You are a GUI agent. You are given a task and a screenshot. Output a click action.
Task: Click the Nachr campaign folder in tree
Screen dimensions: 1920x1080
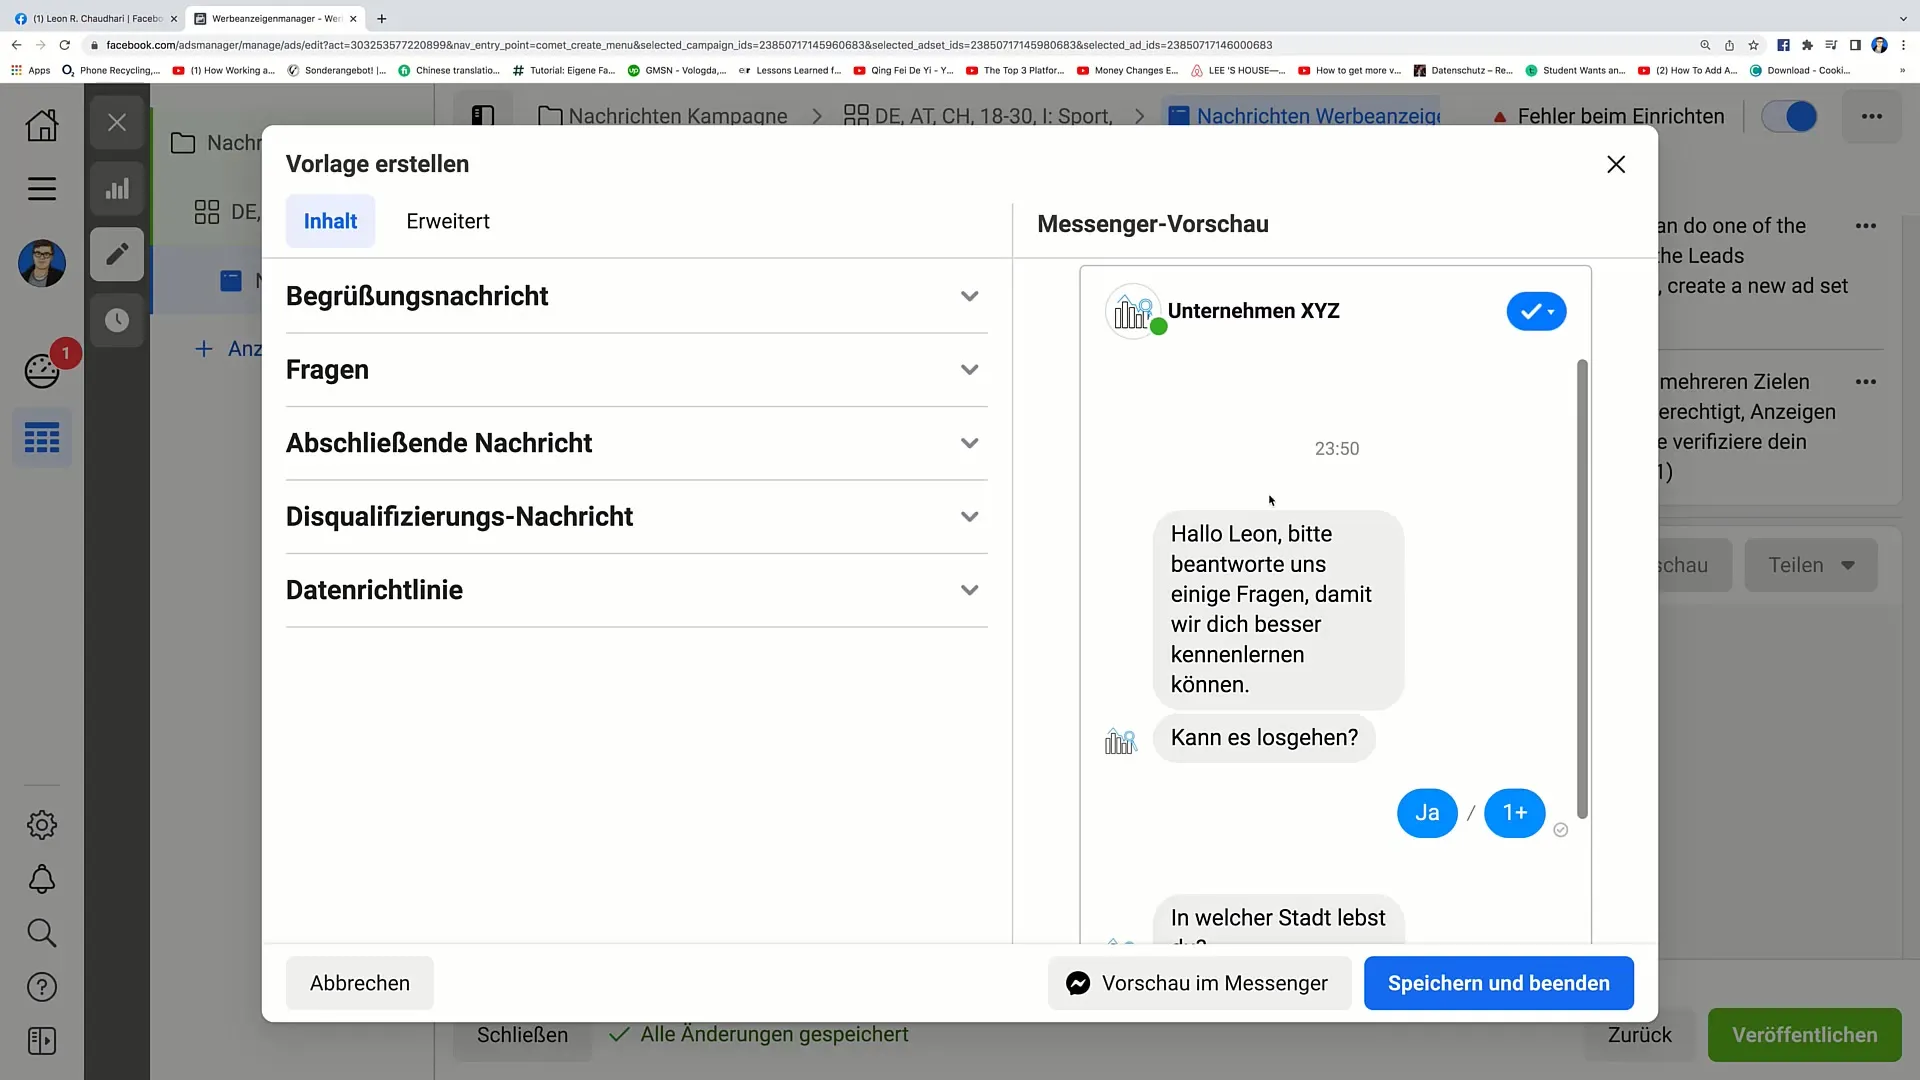click(x=217, y=143)
